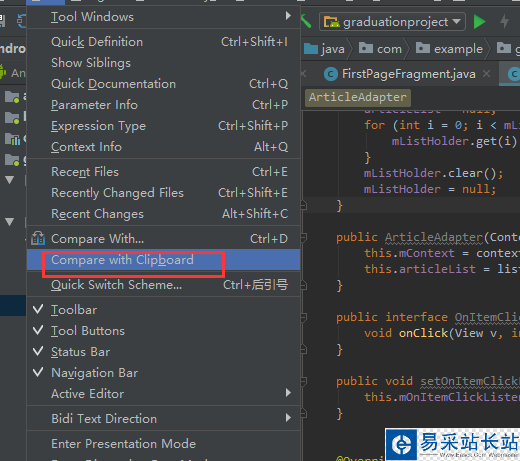The height and width of the screenshot is (461, 520).
Task: Choose Show Siblings from the menu
Action: [x=163, y=63]
